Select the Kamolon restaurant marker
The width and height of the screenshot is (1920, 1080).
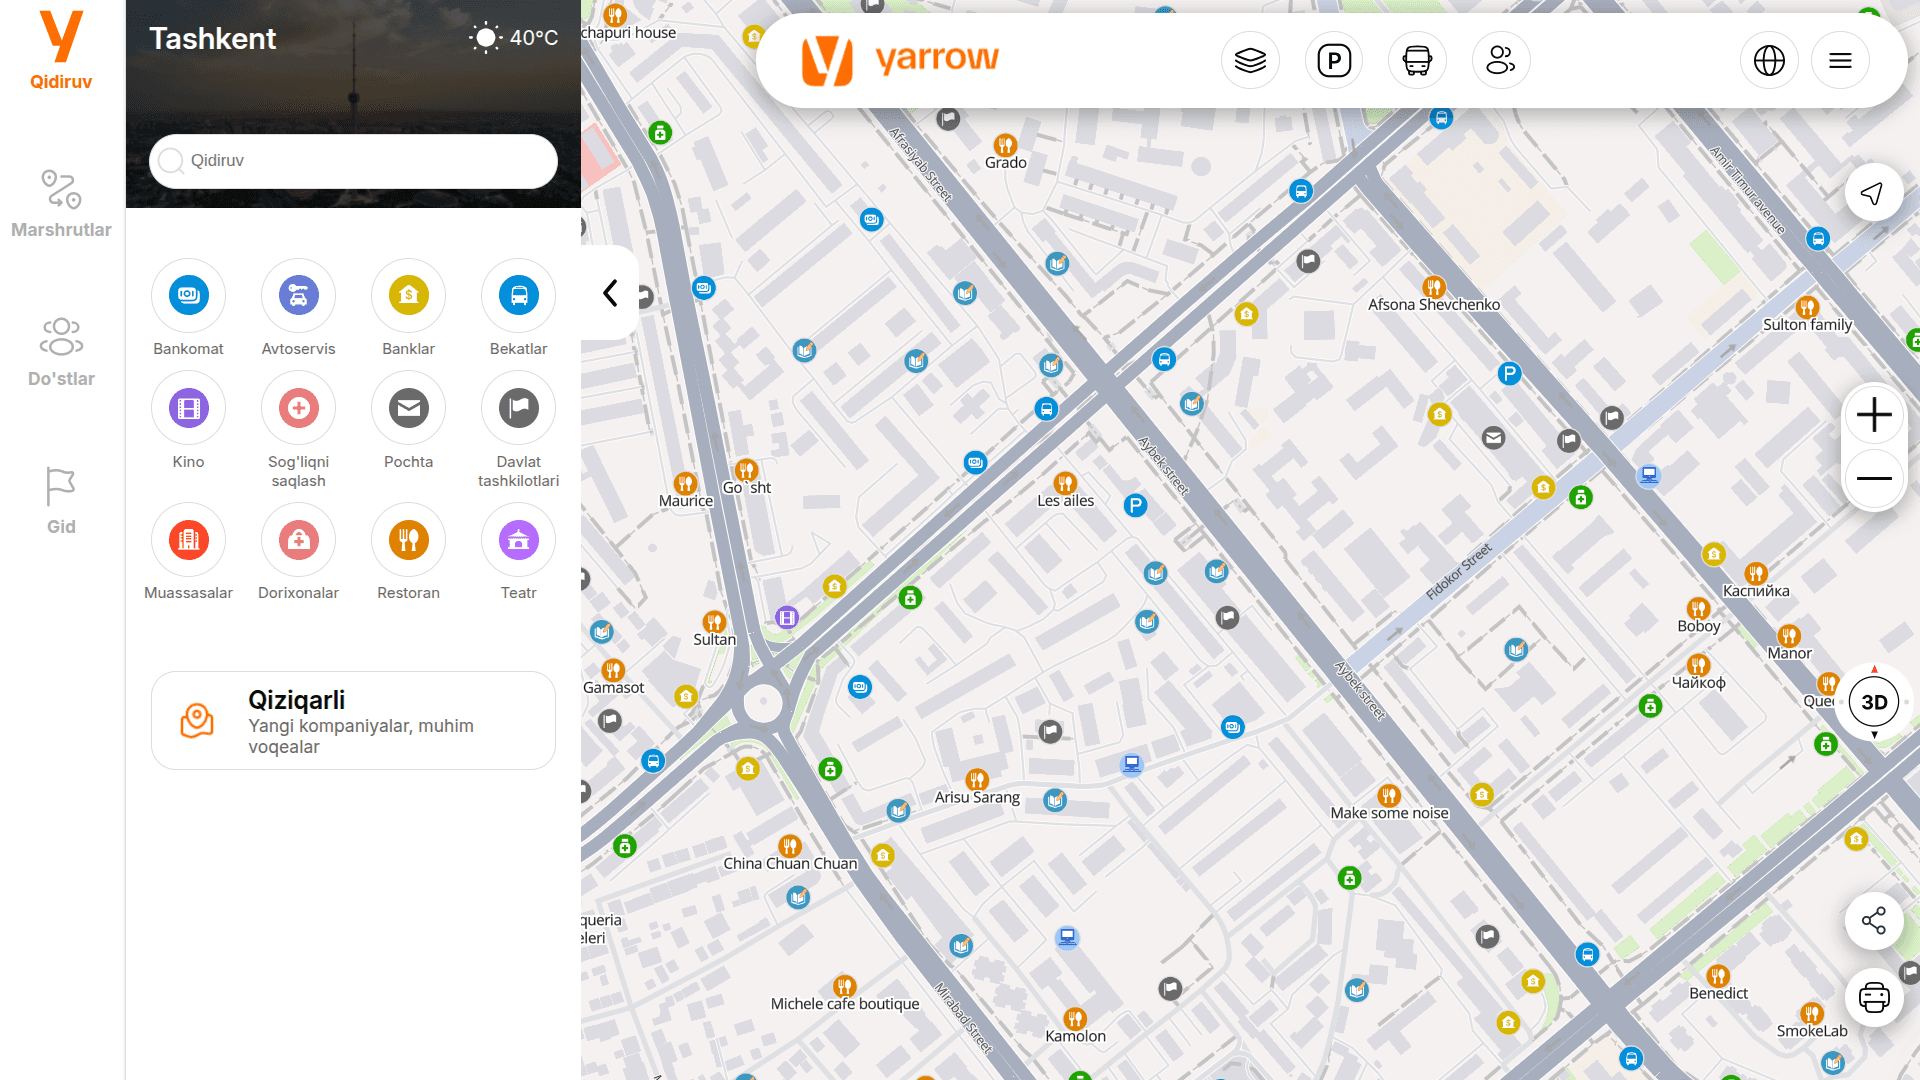pos(1075,1019)
